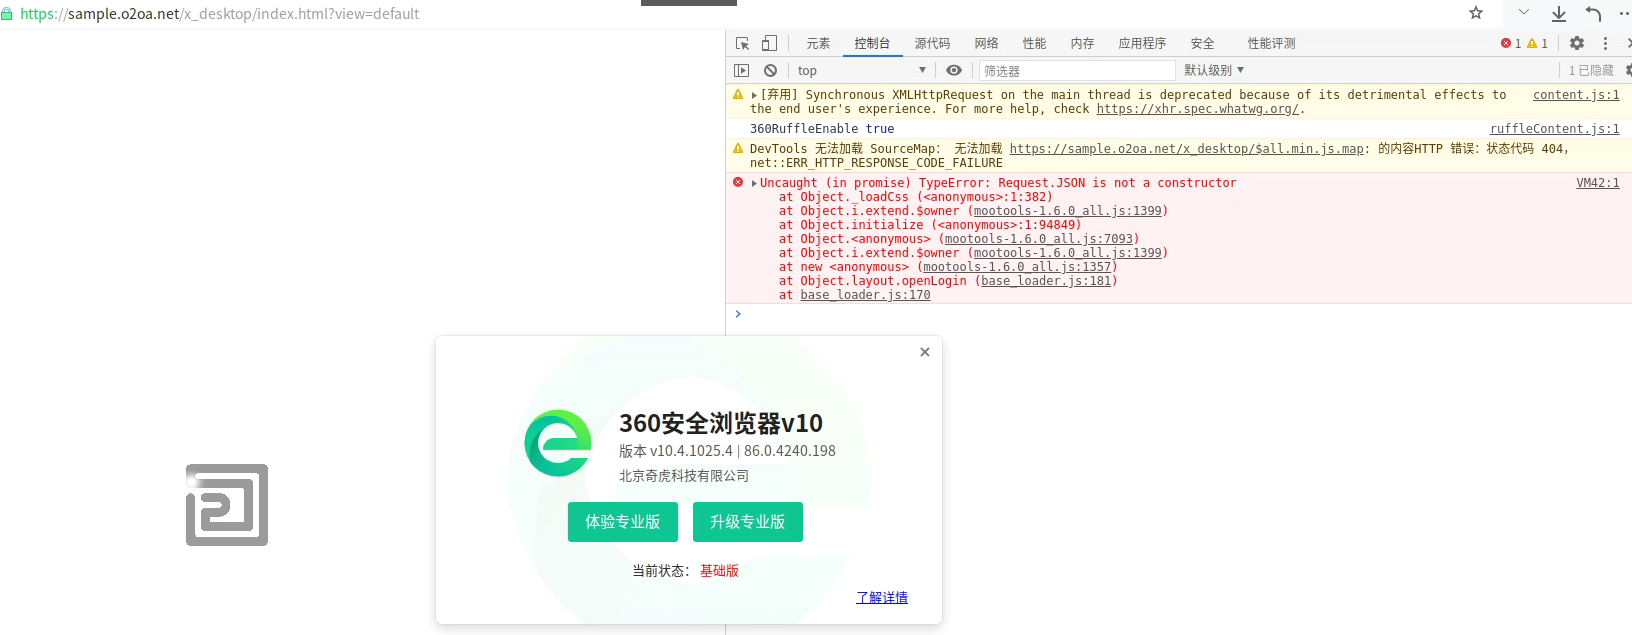The width and height of the screenshot is (1632, 635).
Task: Open the 默认级别 log level dropdown
Action: (1214, 70)
